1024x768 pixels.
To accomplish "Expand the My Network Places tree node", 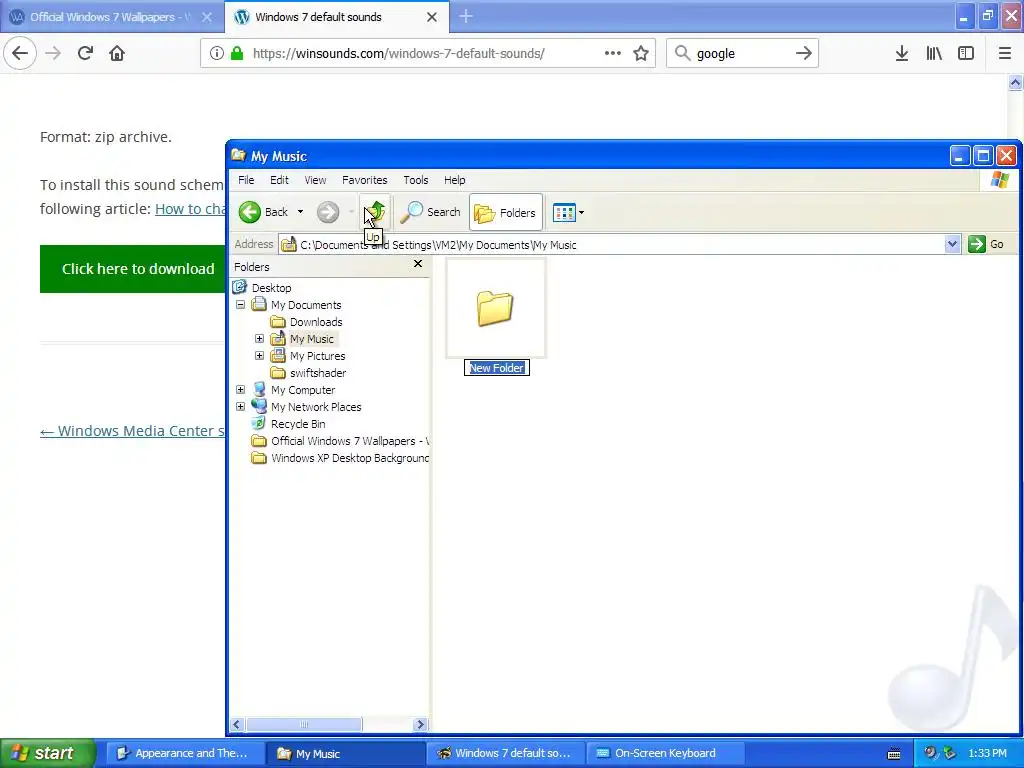I will [x=240, y=406].
